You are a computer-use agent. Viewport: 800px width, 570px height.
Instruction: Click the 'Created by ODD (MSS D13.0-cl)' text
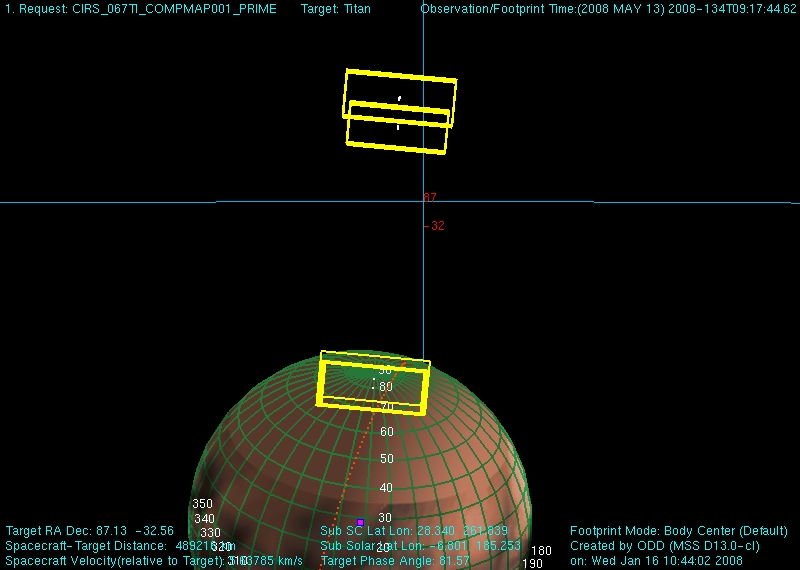[665, 546]
